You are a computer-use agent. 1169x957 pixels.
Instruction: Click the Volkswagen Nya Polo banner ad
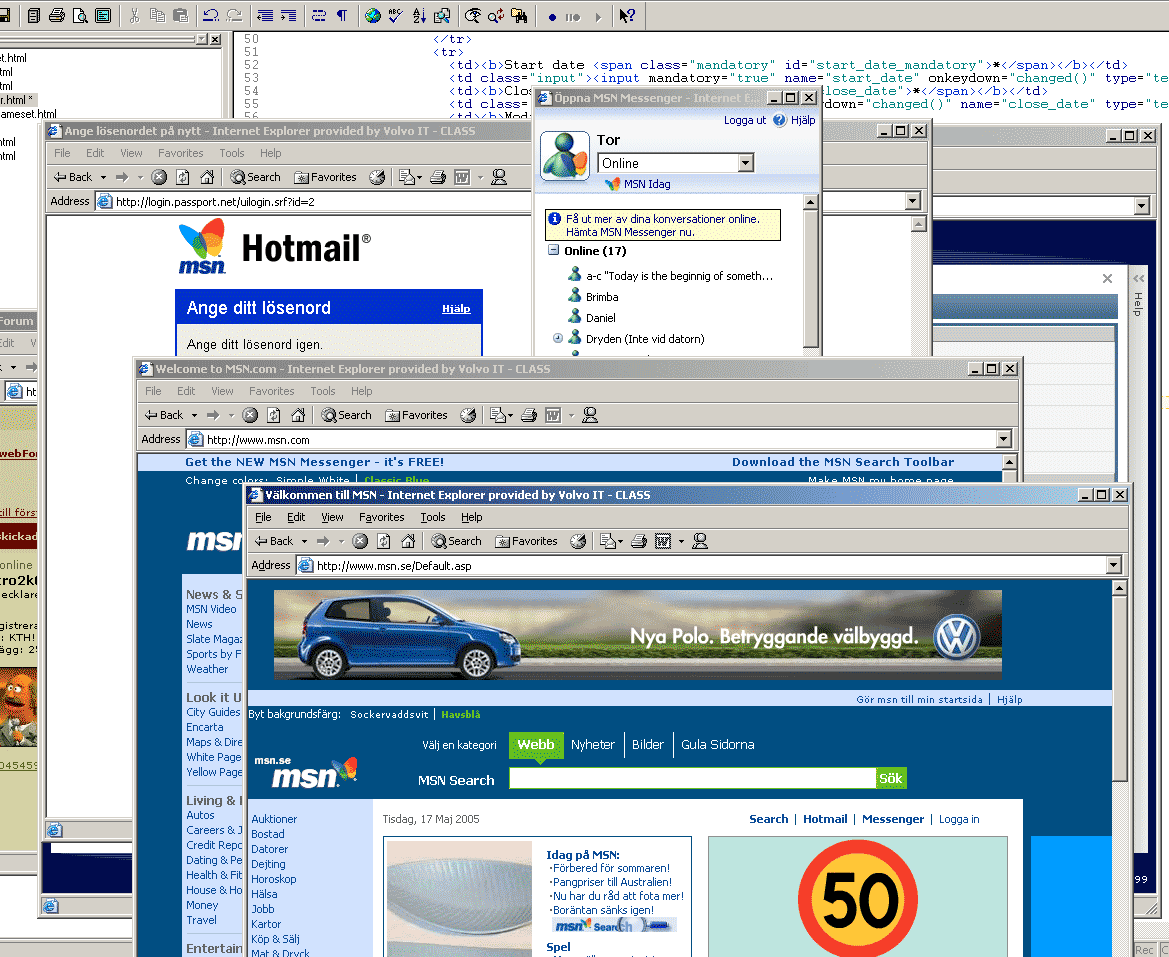(x=637, y=635)
